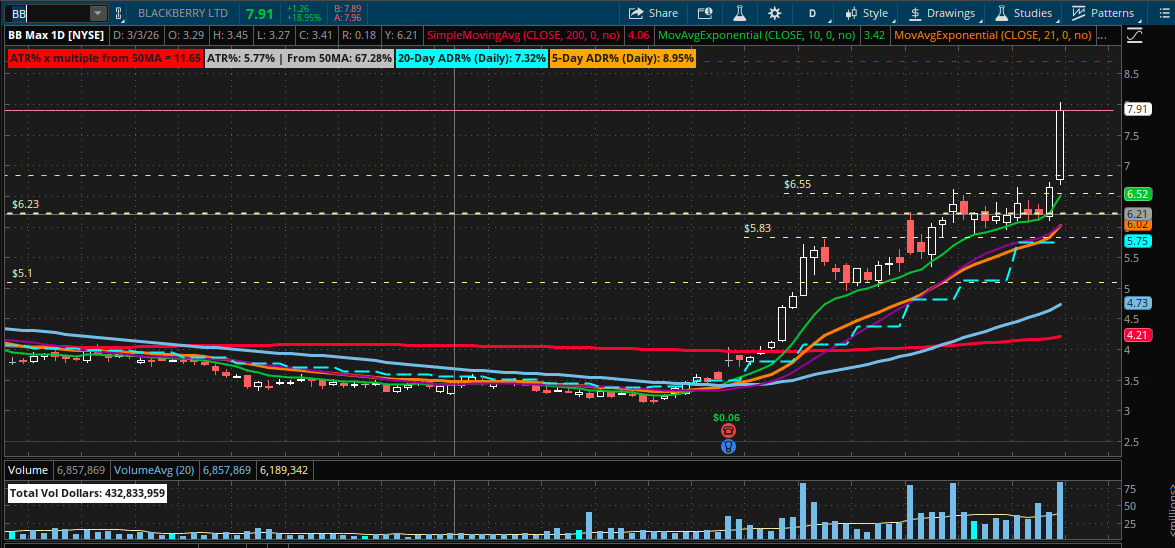1175x548 pixels.
Task: Click the curve icon above price axis
Action: click(x=1135, y=34)
